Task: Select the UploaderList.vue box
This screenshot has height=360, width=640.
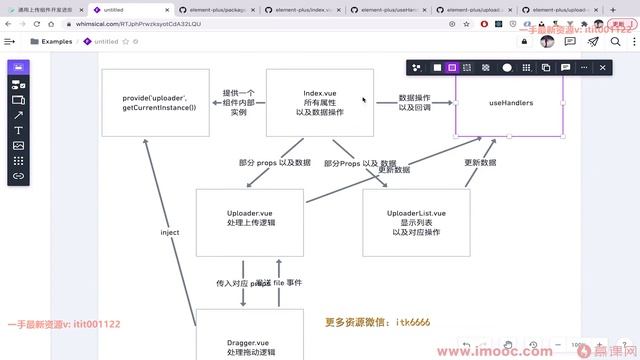Action: [416, 222]
